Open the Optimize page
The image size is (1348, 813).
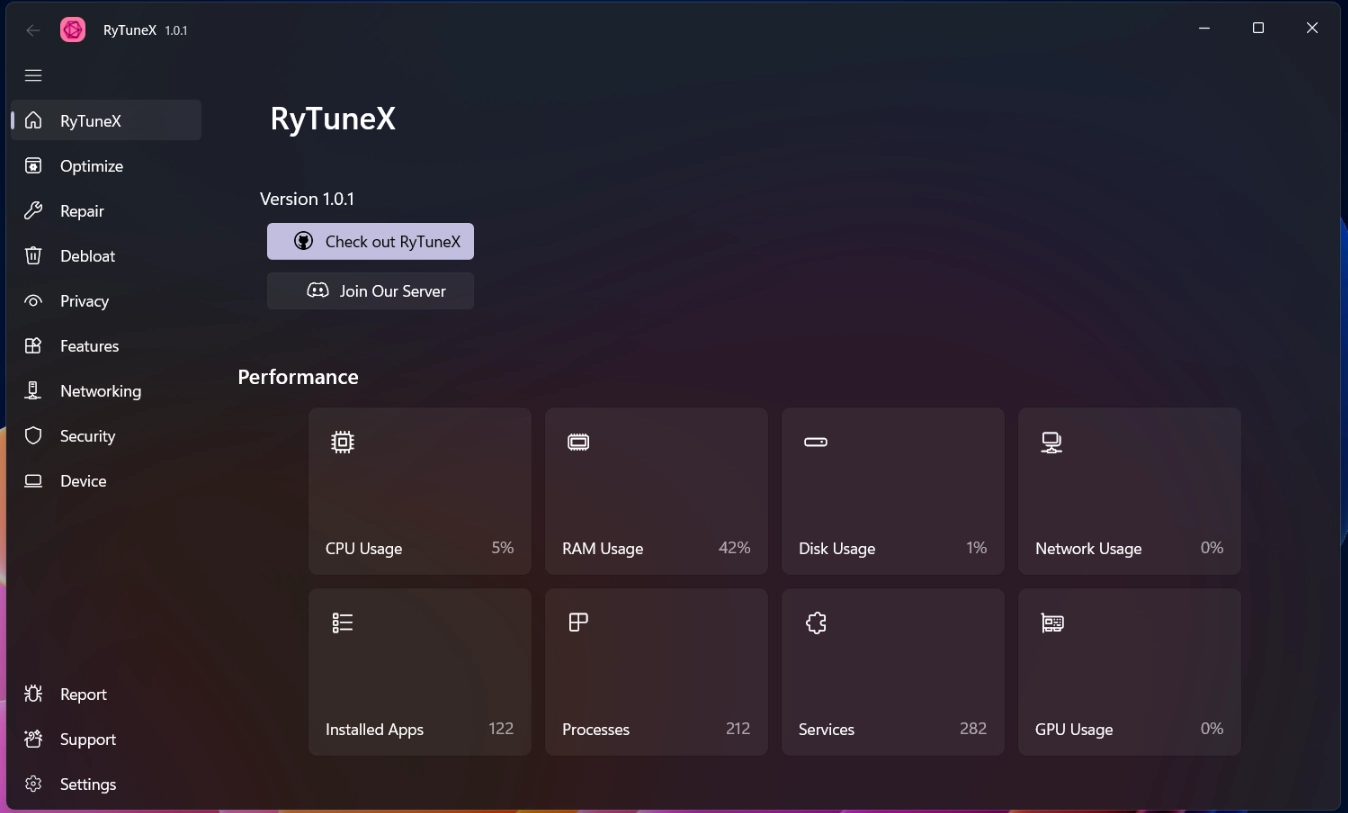[105, 166]
